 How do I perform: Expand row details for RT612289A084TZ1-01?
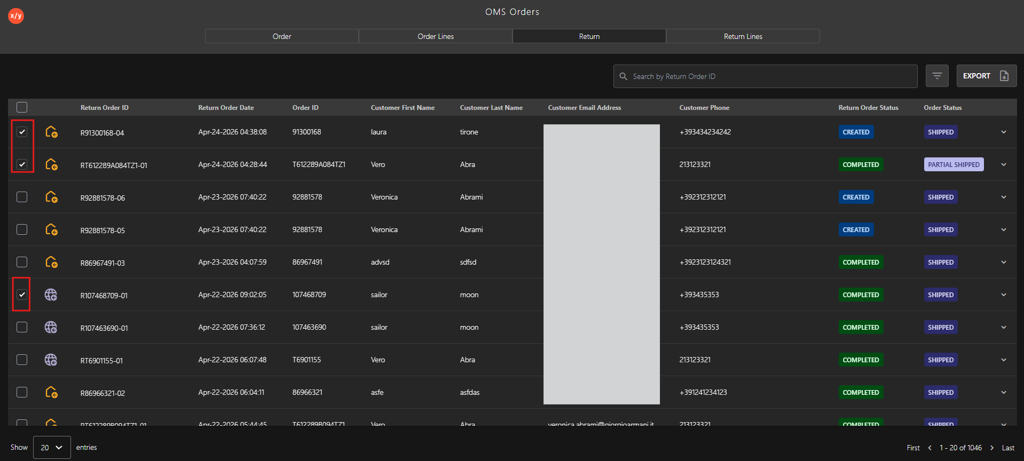point(1004,165)
